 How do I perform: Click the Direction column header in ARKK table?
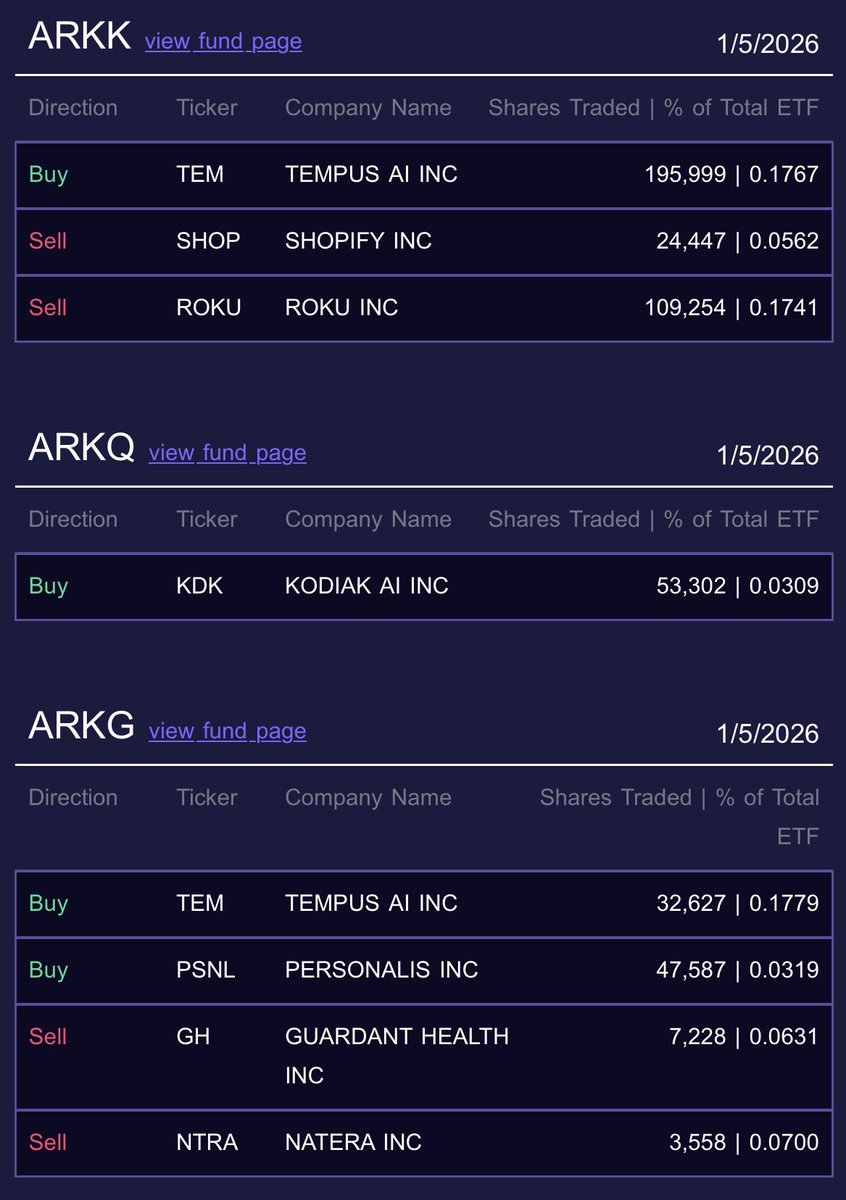(73, 108)
